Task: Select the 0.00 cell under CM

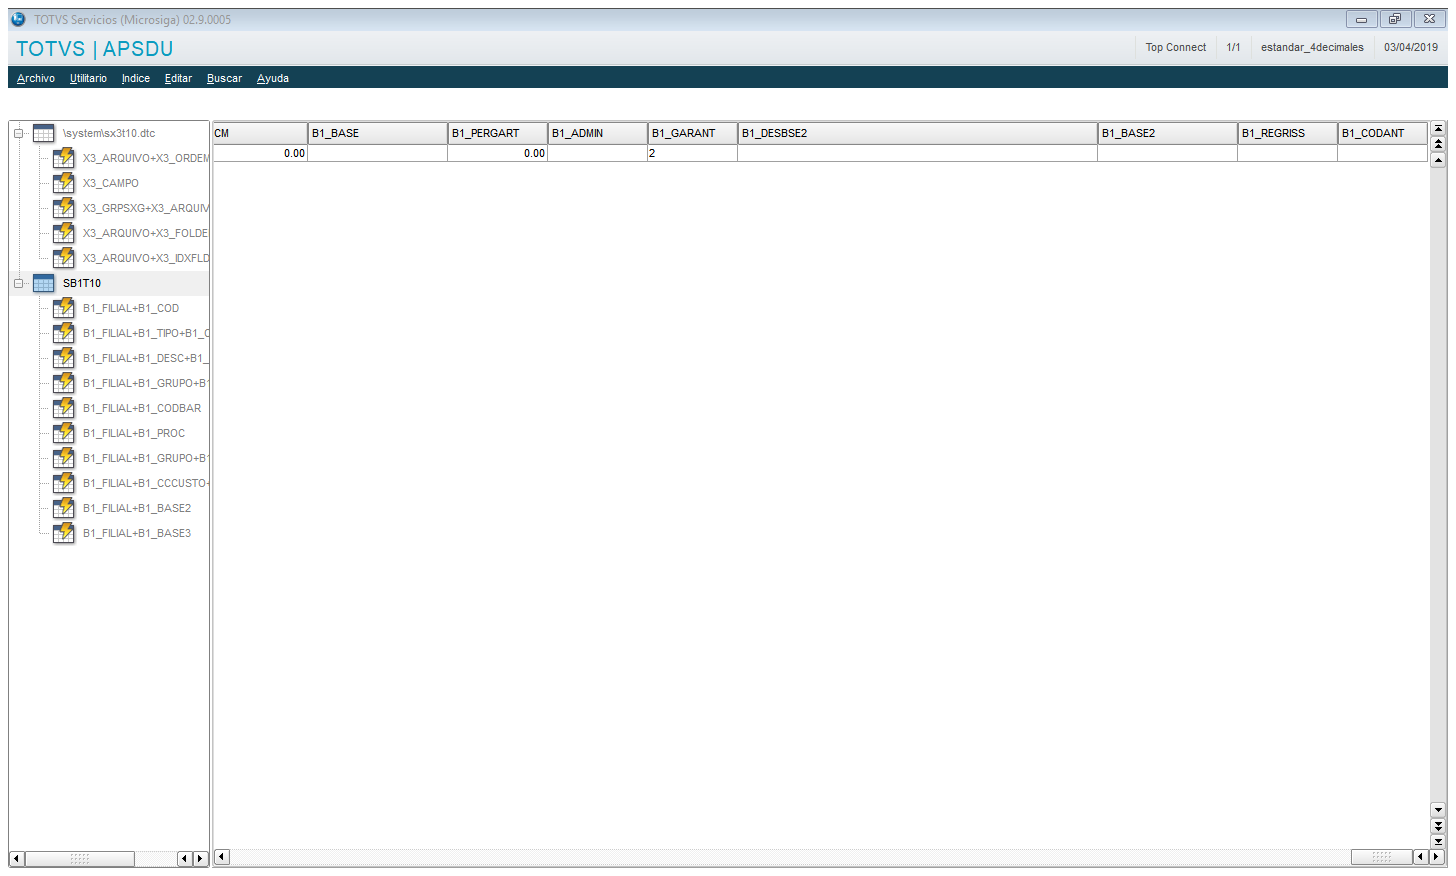Action: pos(260,153)
